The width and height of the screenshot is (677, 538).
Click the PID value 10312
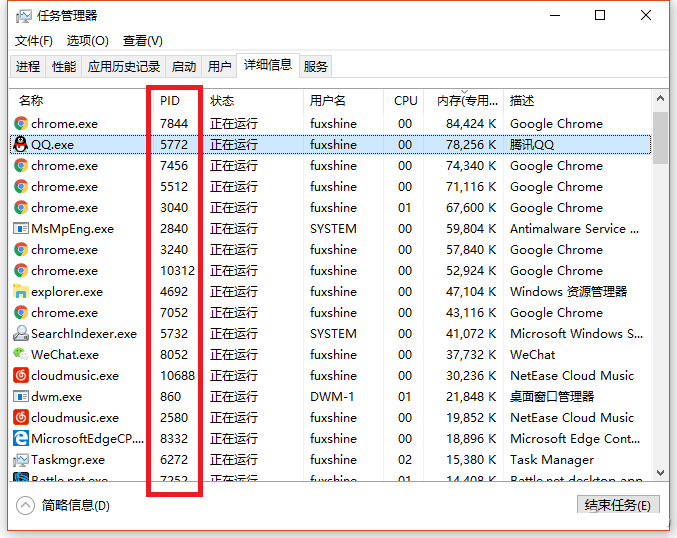coord(177,271)
